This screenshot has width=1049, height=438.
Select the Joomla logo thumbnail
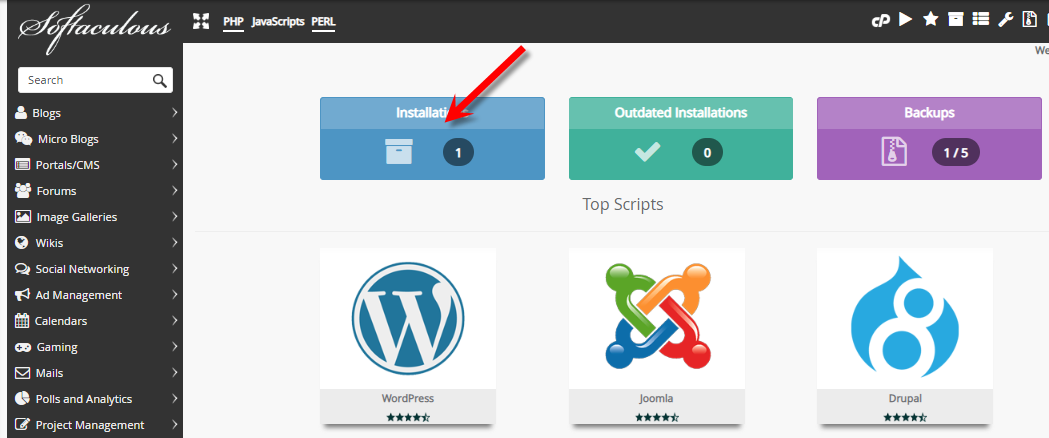click(x=657, y=318)
